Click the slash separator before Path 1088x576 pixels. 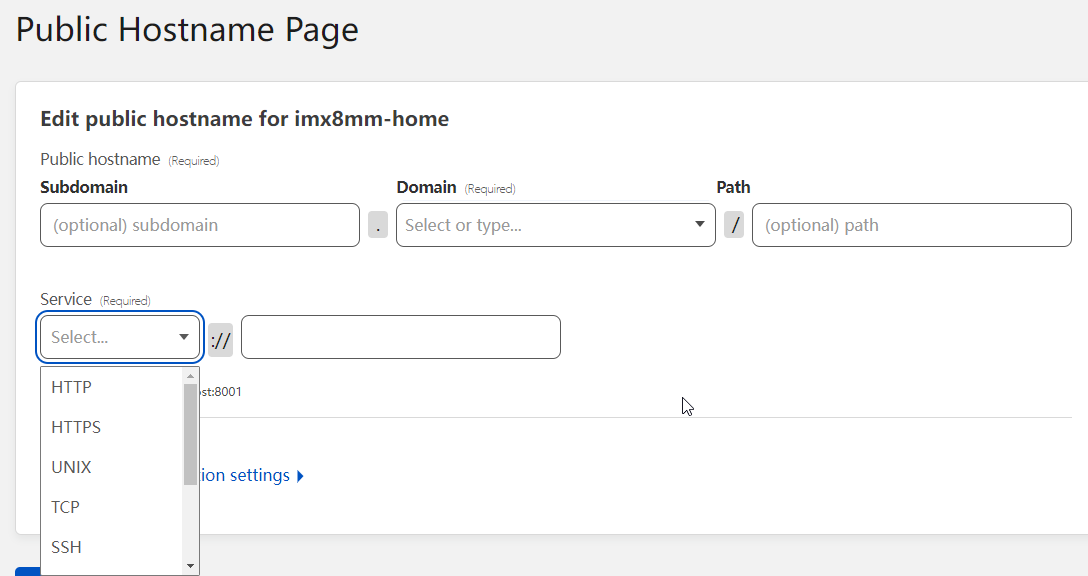(x=734, y=226)
